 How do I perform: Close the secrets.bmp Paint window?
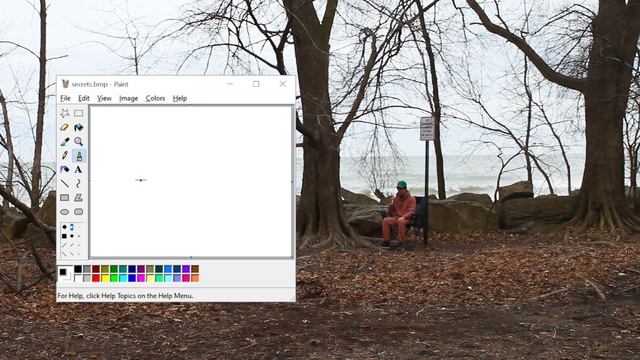tap(282, 84)
